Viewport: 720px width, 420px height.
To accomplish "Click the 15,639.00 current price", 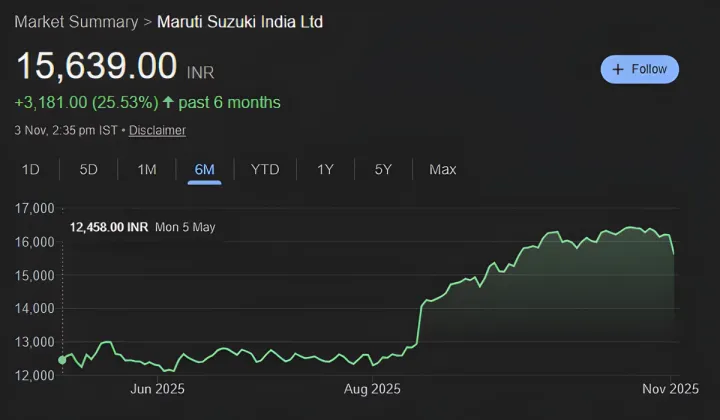I will [96, 67].
